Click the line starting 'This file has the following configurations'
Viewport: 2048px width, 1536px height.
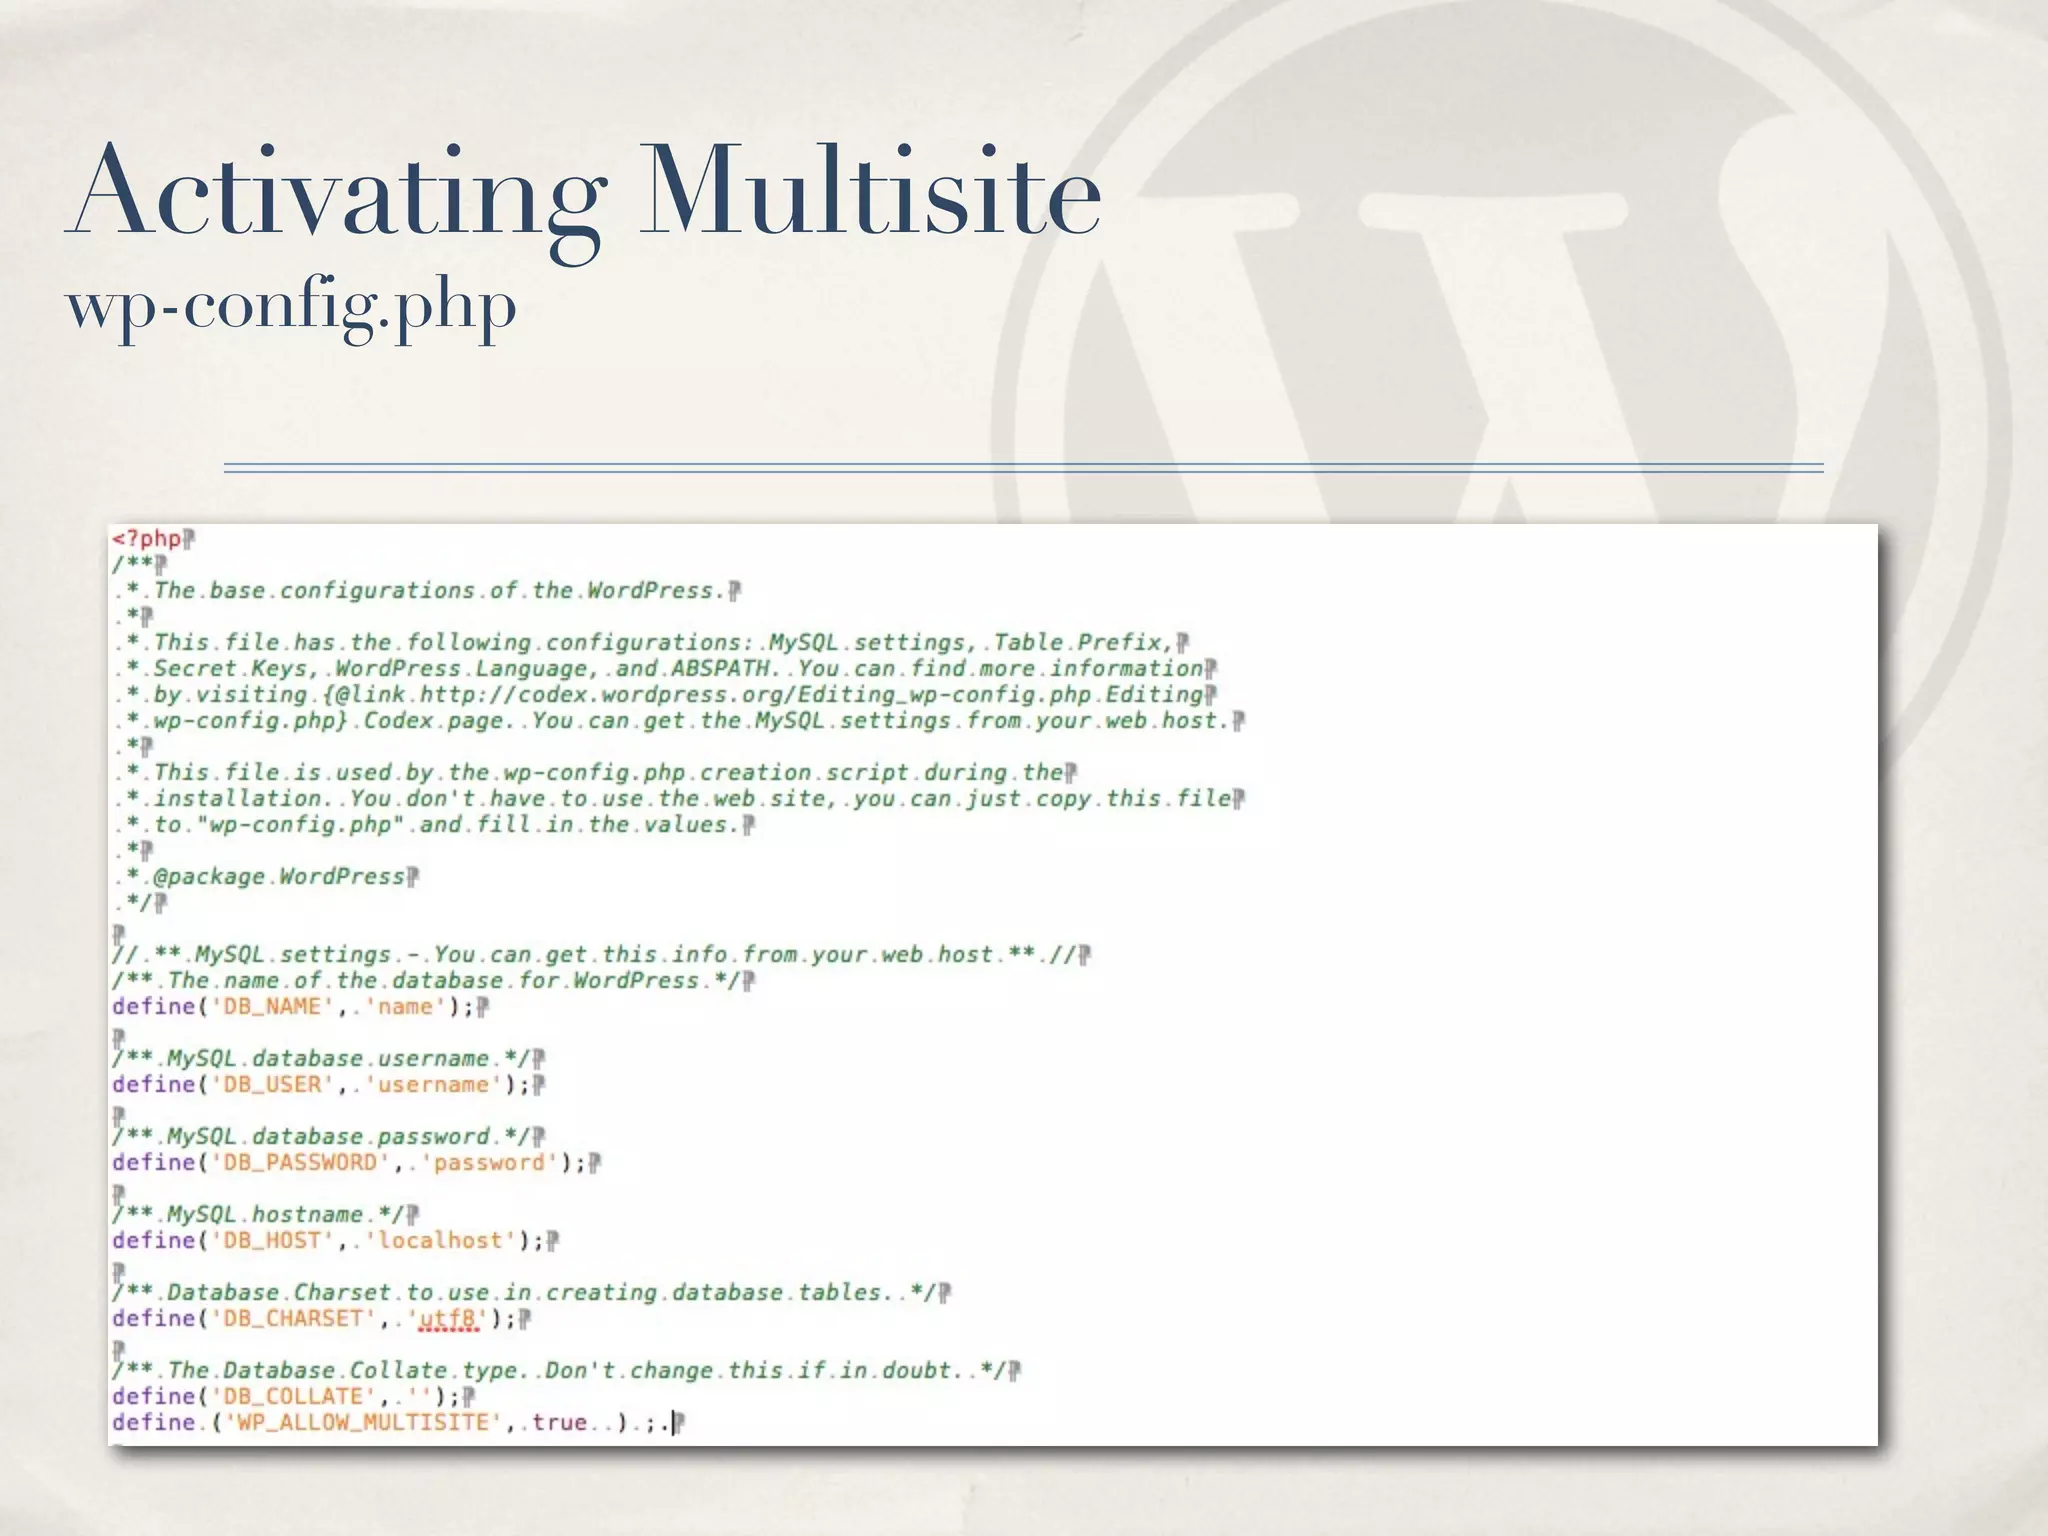(x=650, y=643)
